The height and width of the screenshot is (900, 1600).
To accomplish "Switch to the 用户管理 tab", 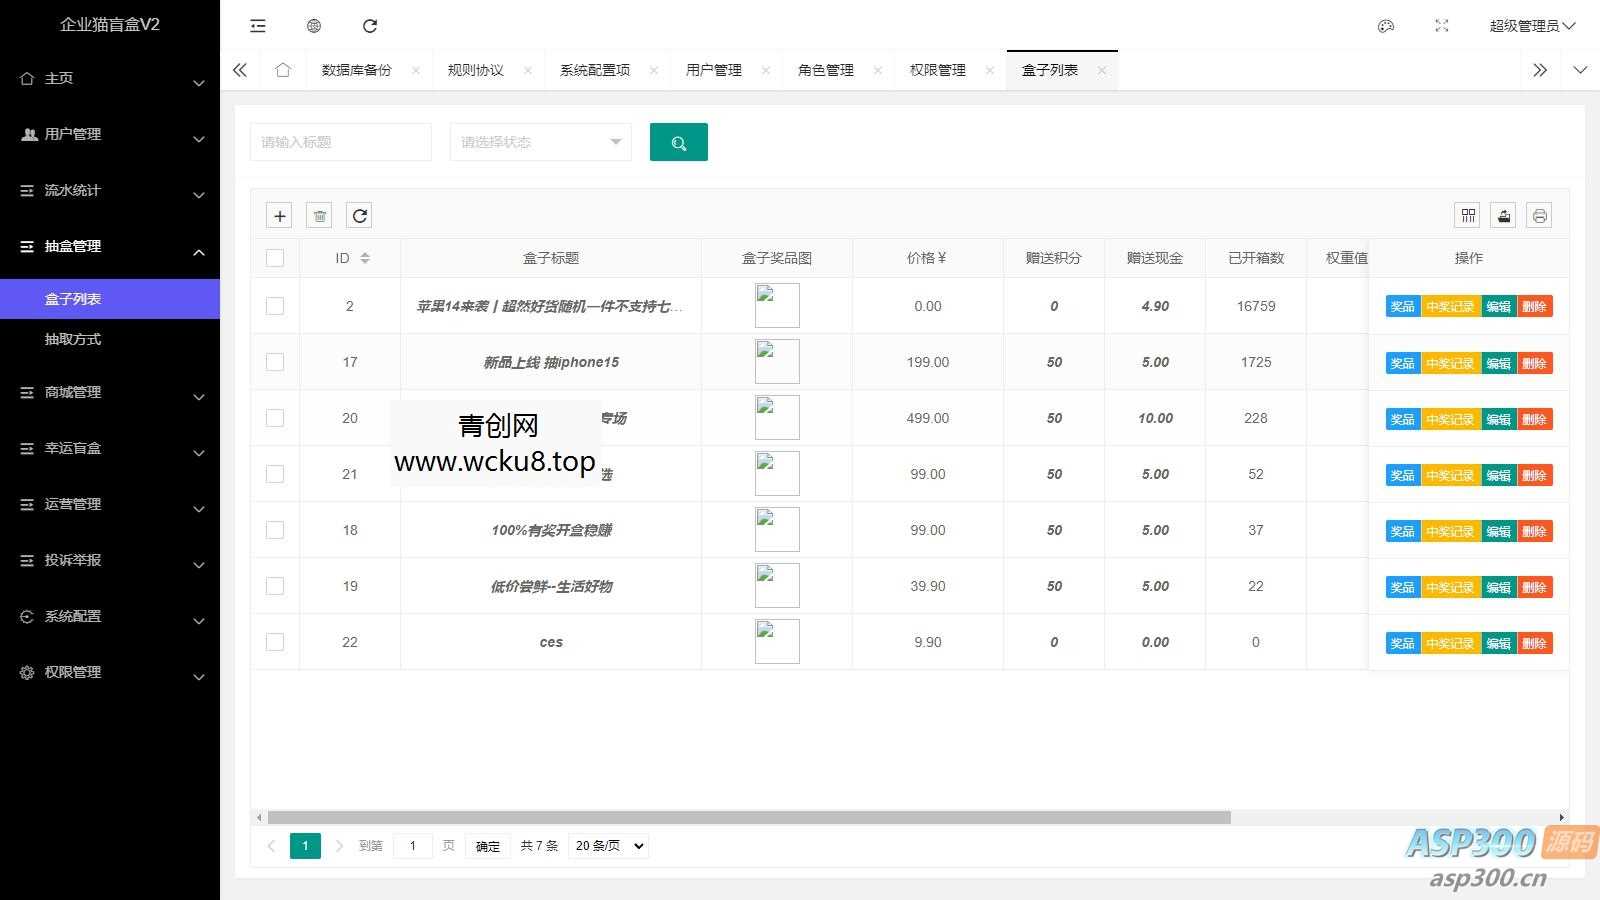I will 713,69.
